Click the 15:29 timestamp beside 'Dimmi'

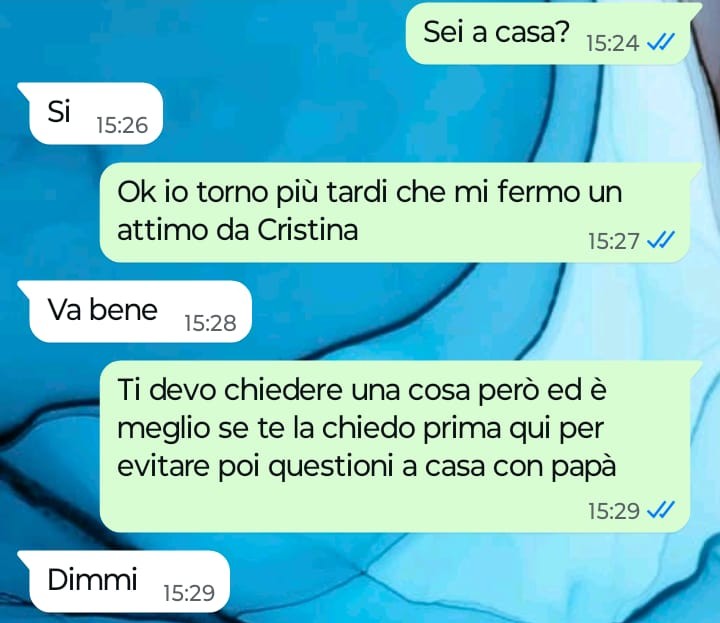[x=189, y=593]
